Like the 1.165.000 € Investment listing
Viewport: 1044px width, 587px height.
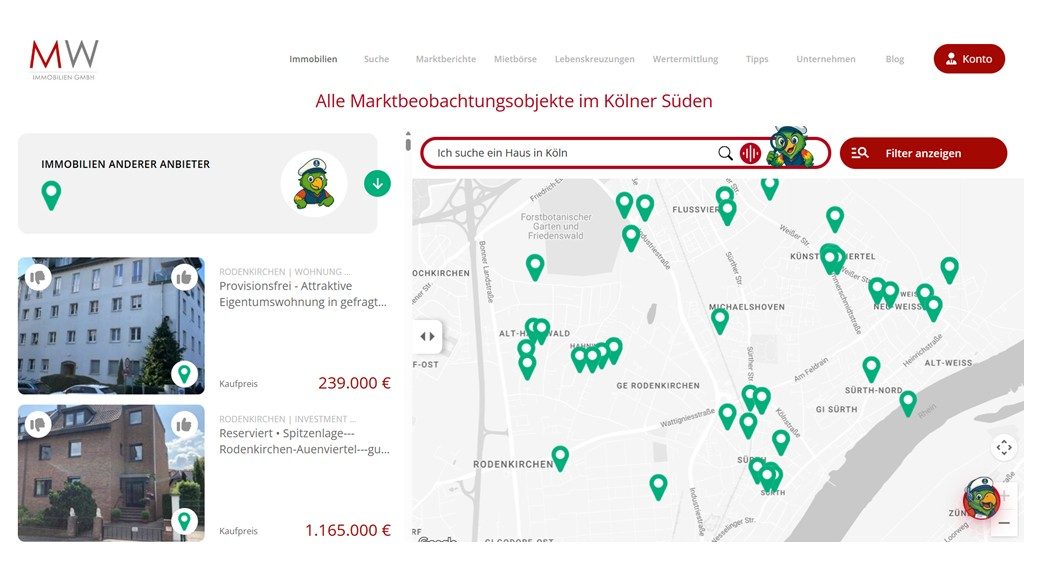click(184, 424)
